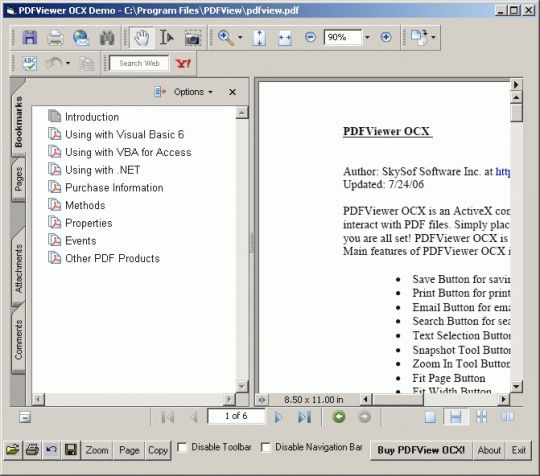Select the Text Selection tool
The height and width of the screenshot is (476, 540).
167,37
